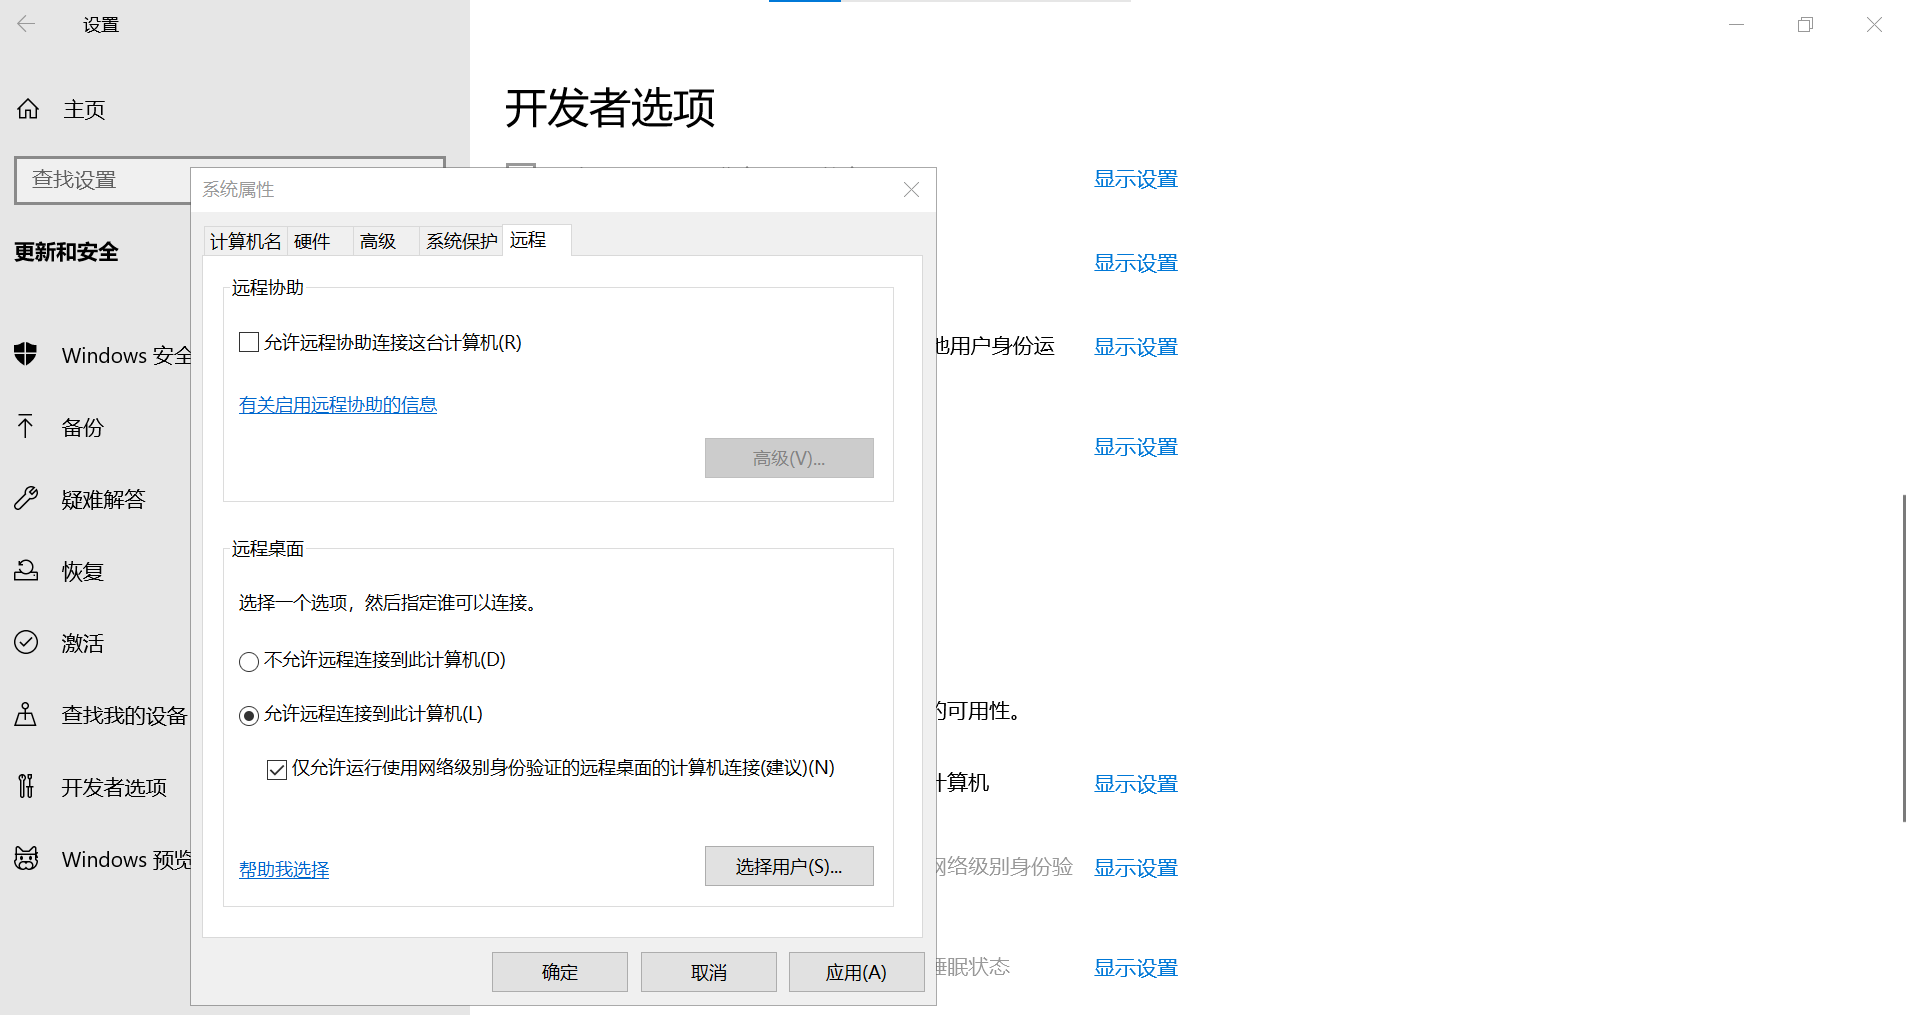Open 有关启用远程协助的信息 link
Image resolution: width=1909 pixels, height=1015 pixels.
338,405
